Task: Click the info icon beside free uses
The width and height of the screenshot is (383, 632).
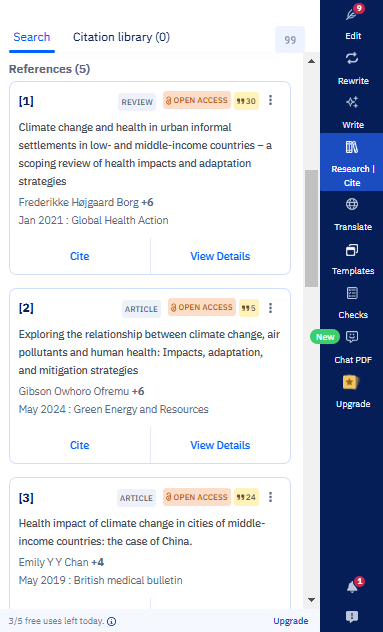Action: click(x=112, y=621)
